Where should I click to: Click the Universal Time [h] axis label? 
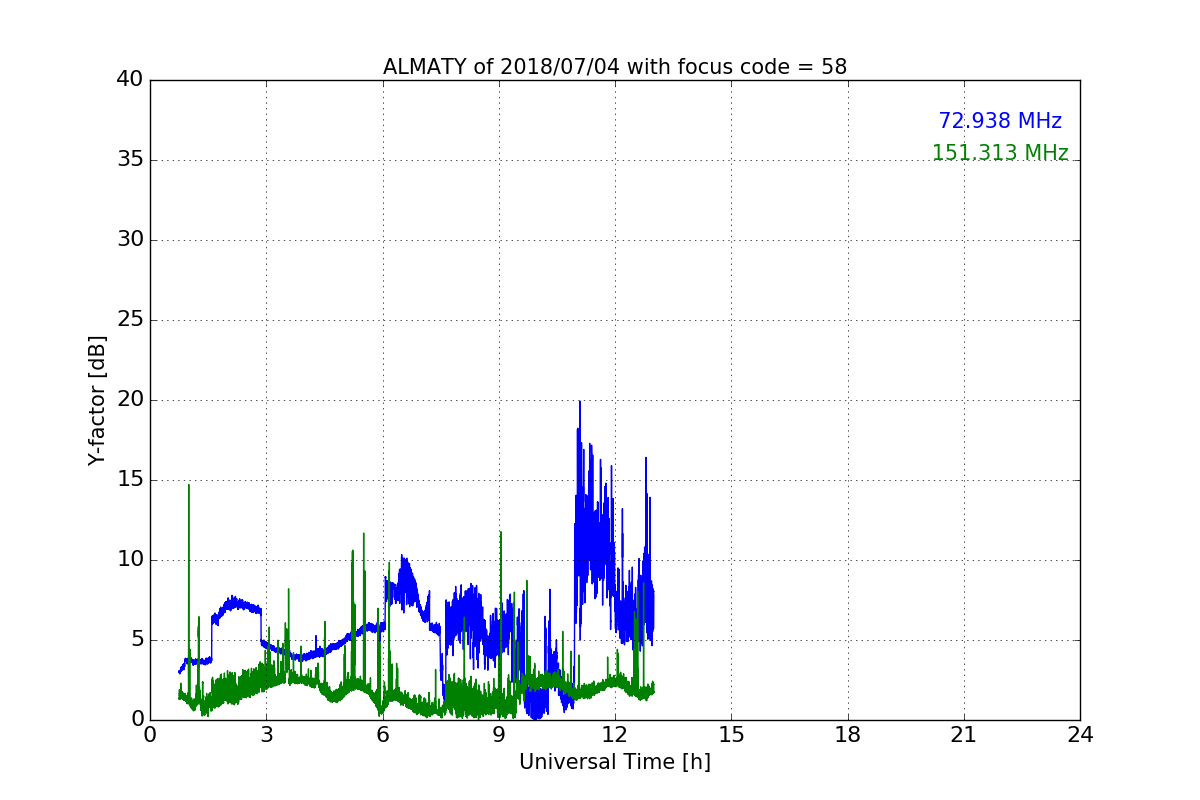point(615,762)
